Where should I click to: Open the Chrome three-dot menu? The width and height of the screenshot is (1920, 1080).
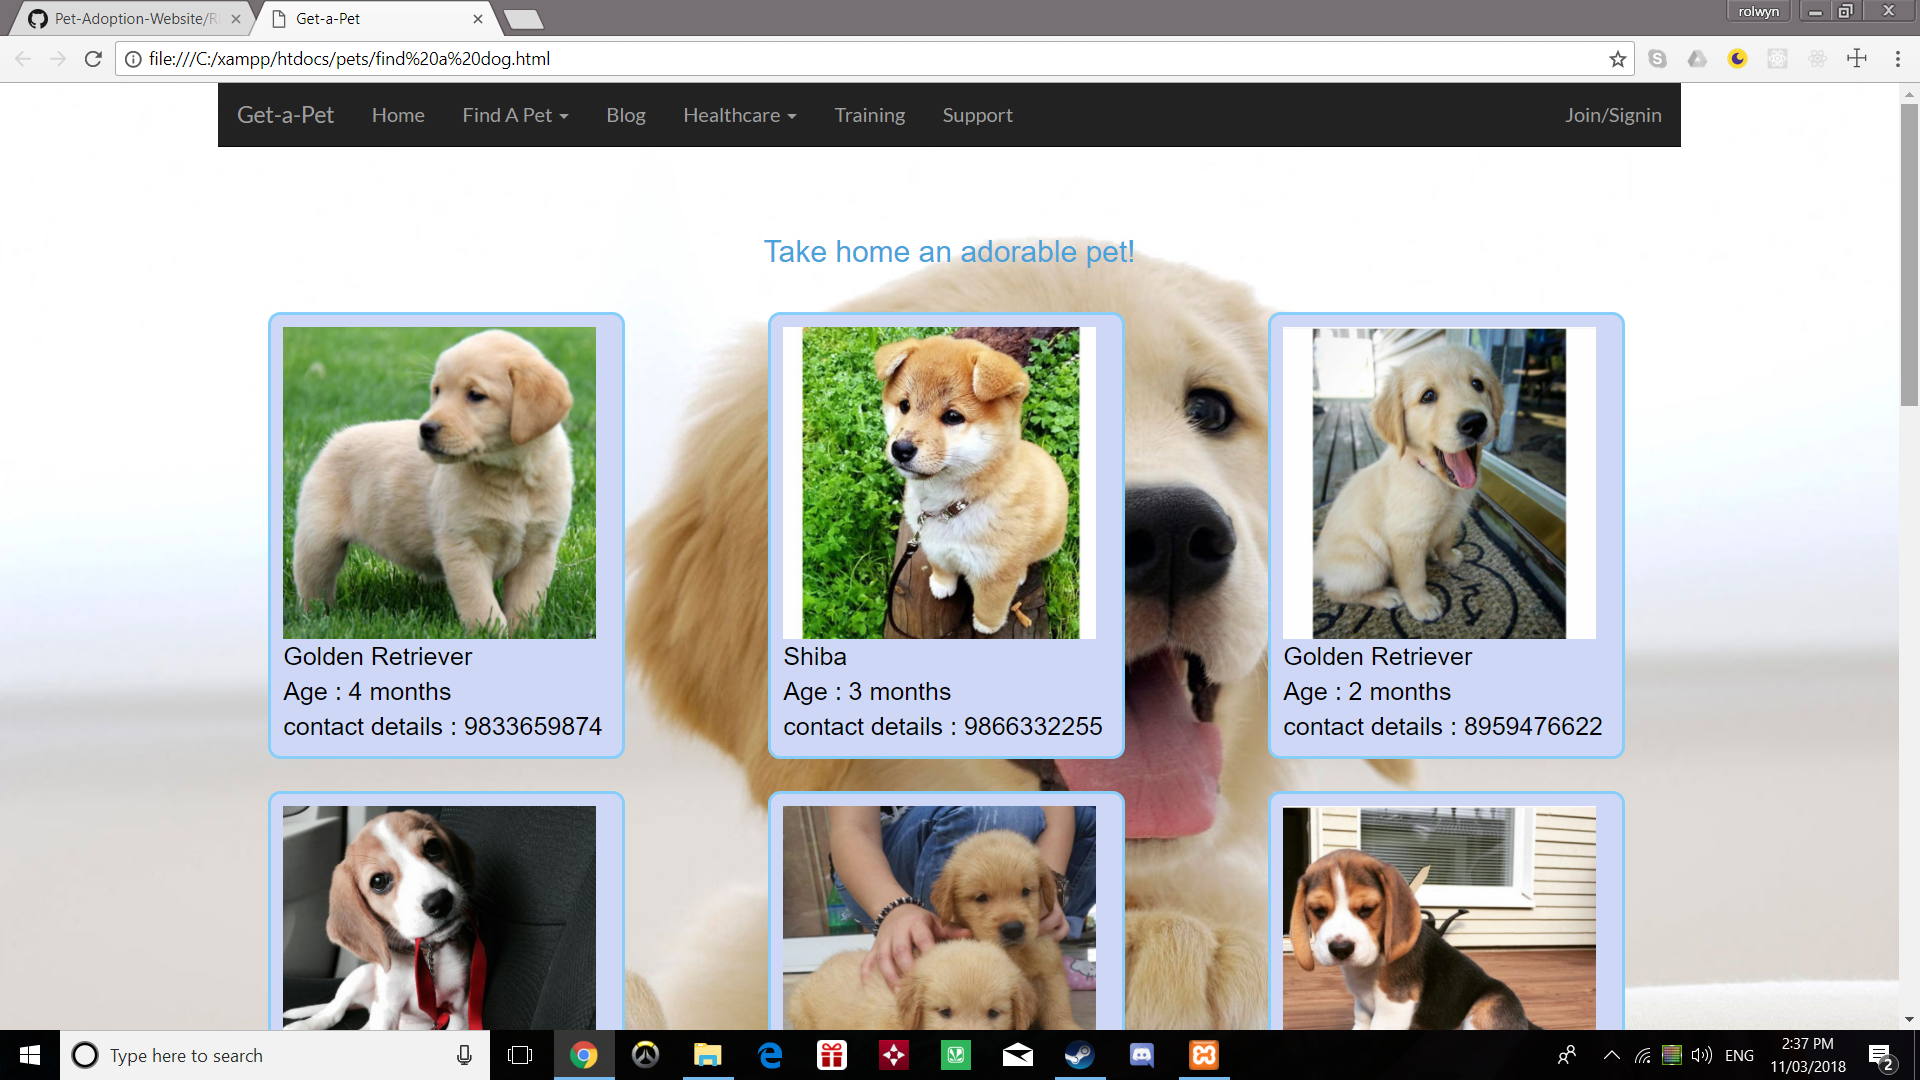pos(1897,59)
